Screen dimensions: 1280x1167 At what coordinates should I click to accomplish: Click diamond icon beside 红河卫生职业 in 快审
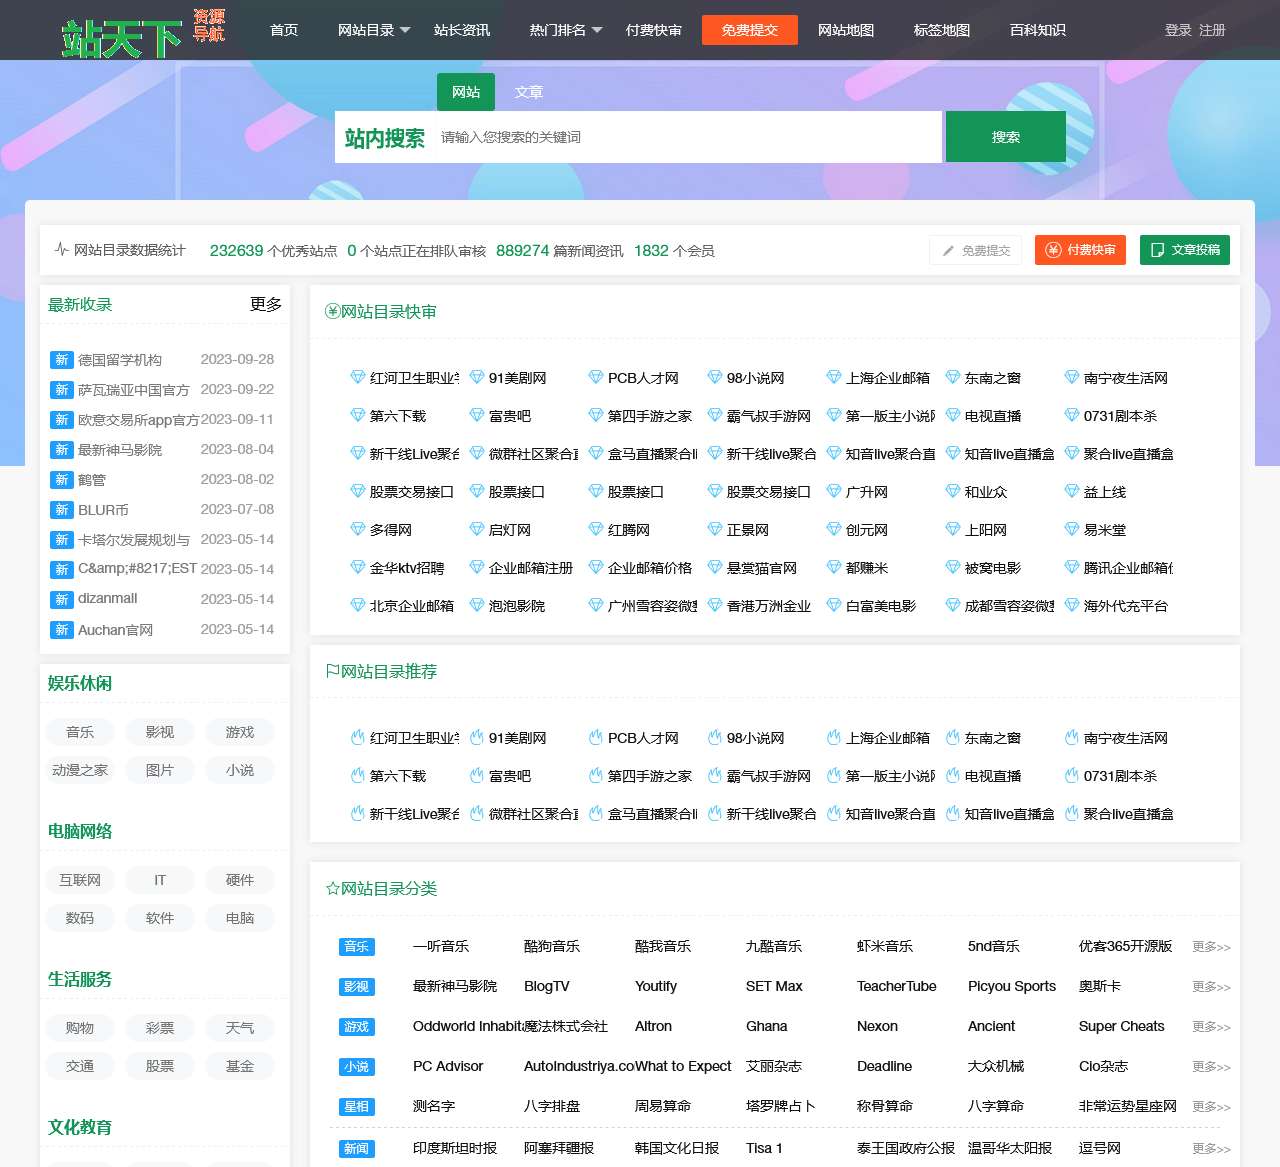pos(357,377)
